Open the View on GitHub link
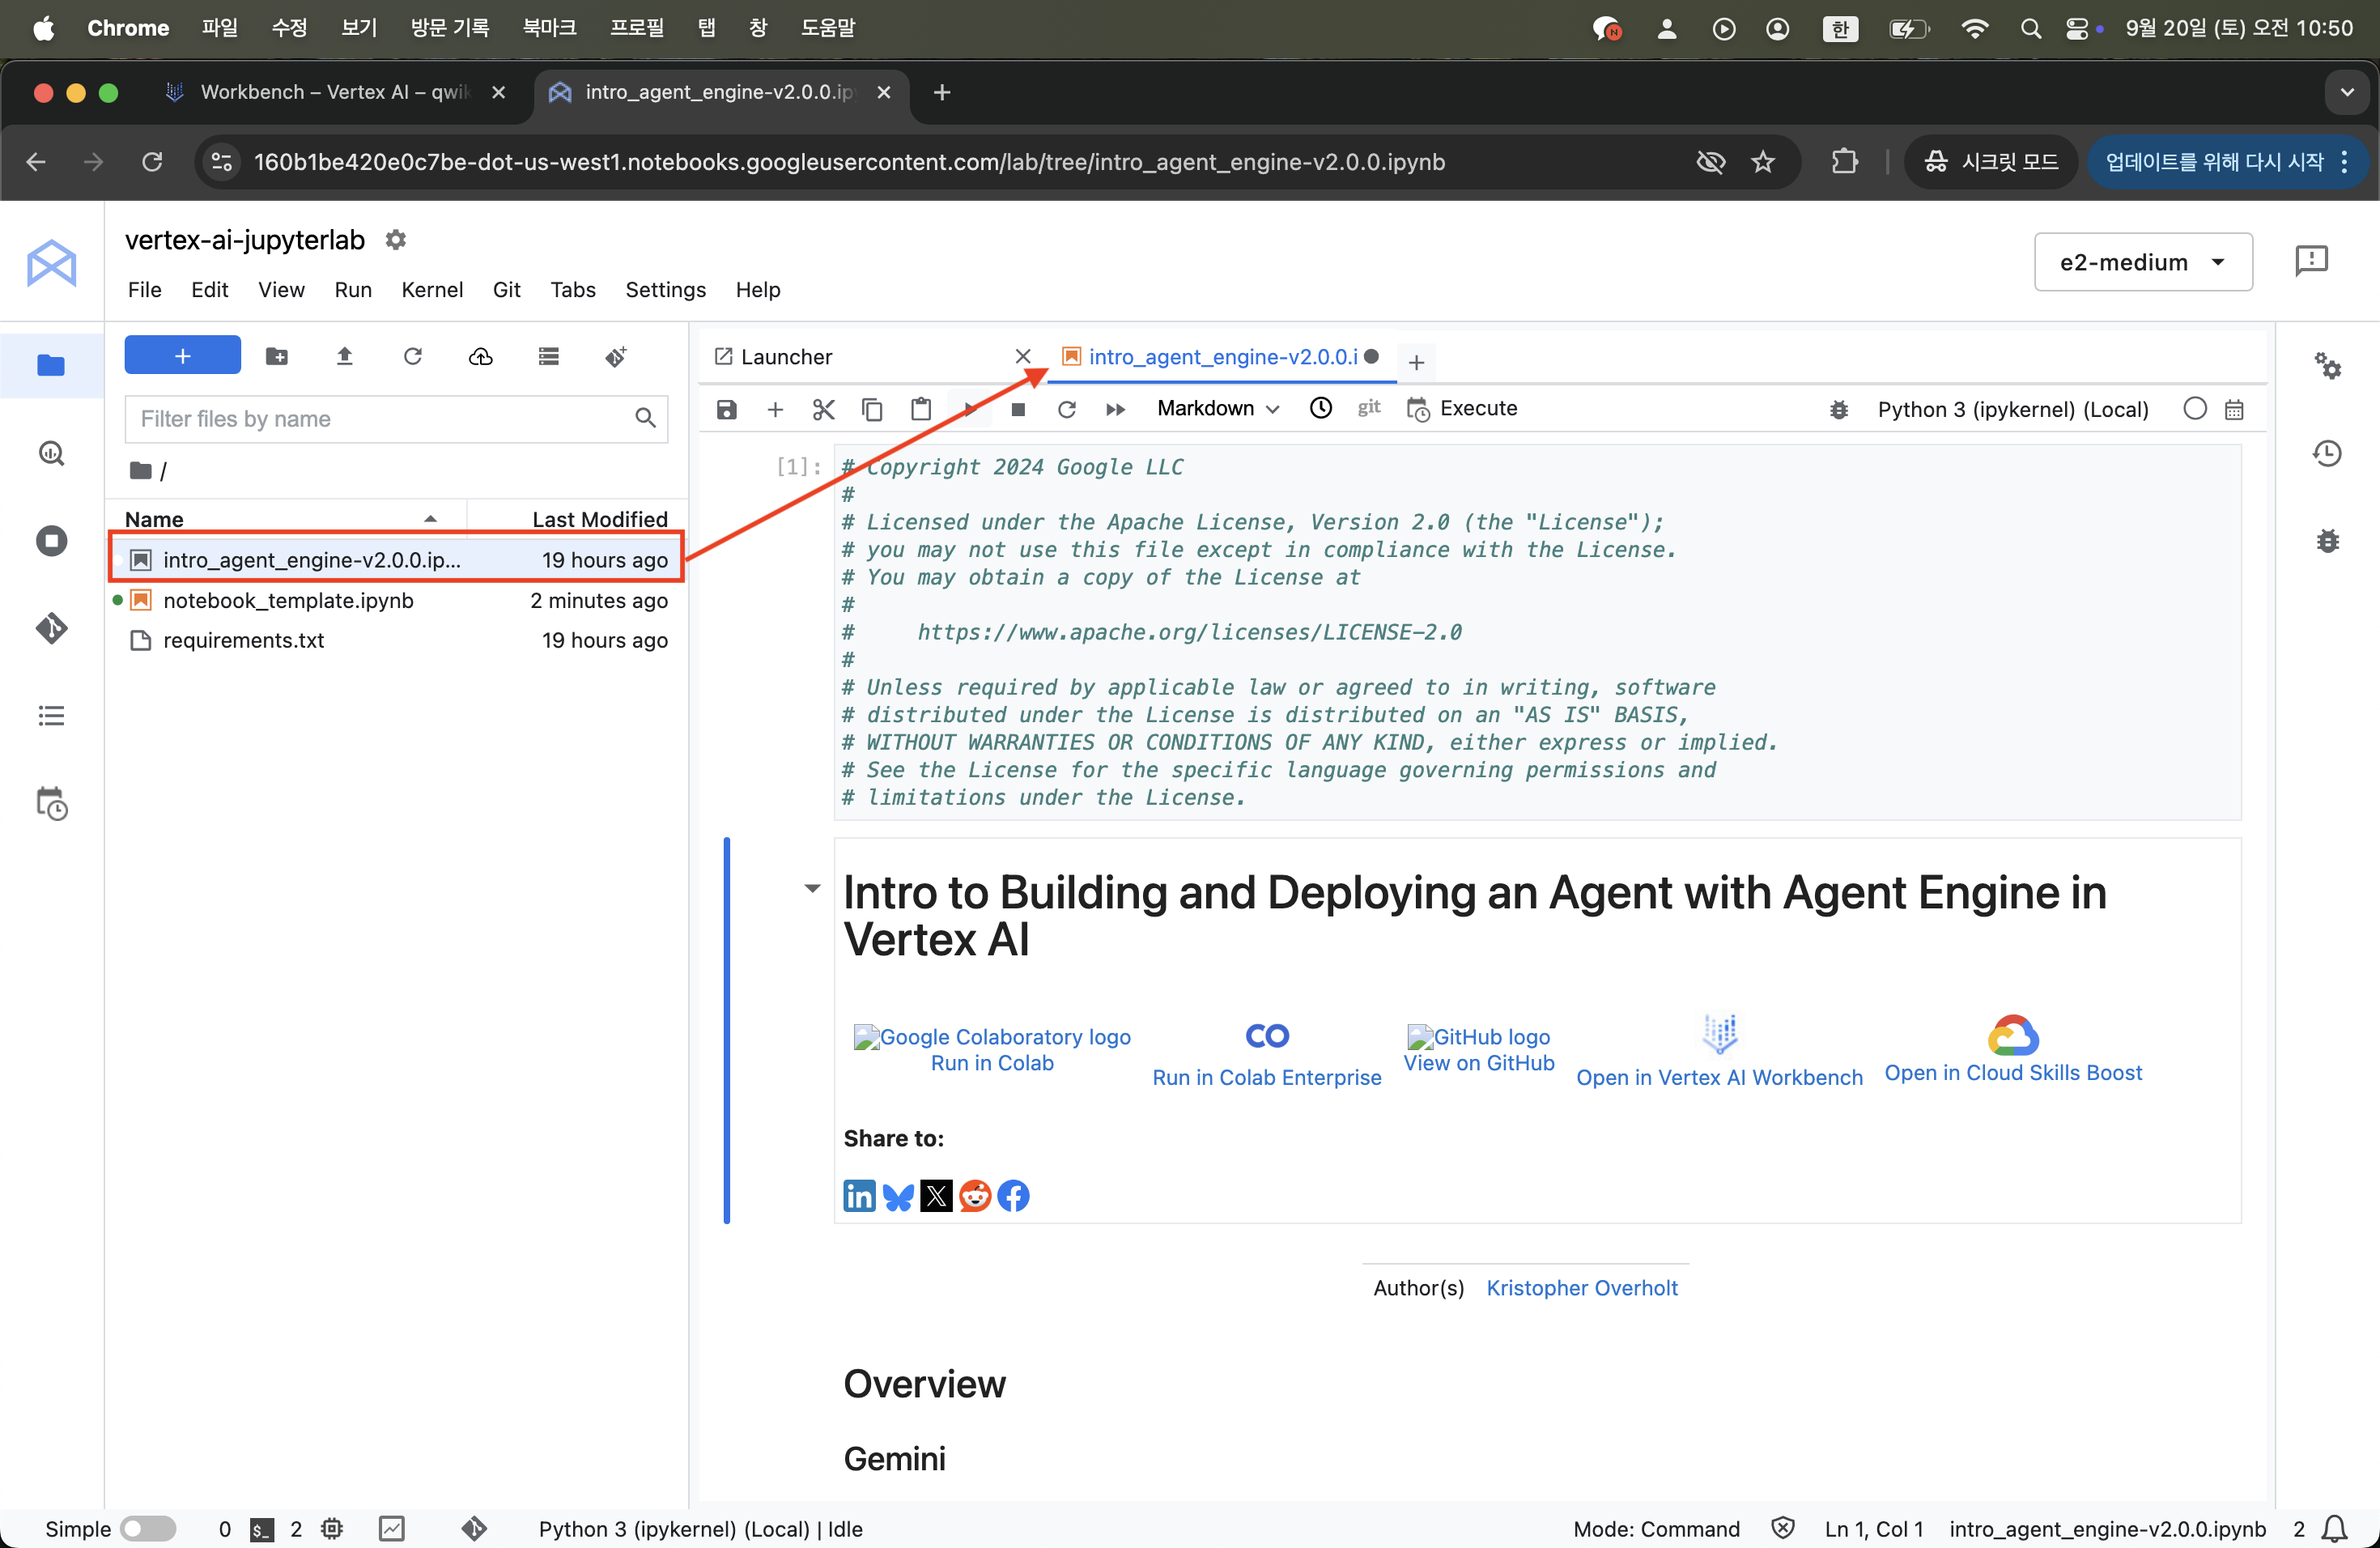 point(1478,1063)
